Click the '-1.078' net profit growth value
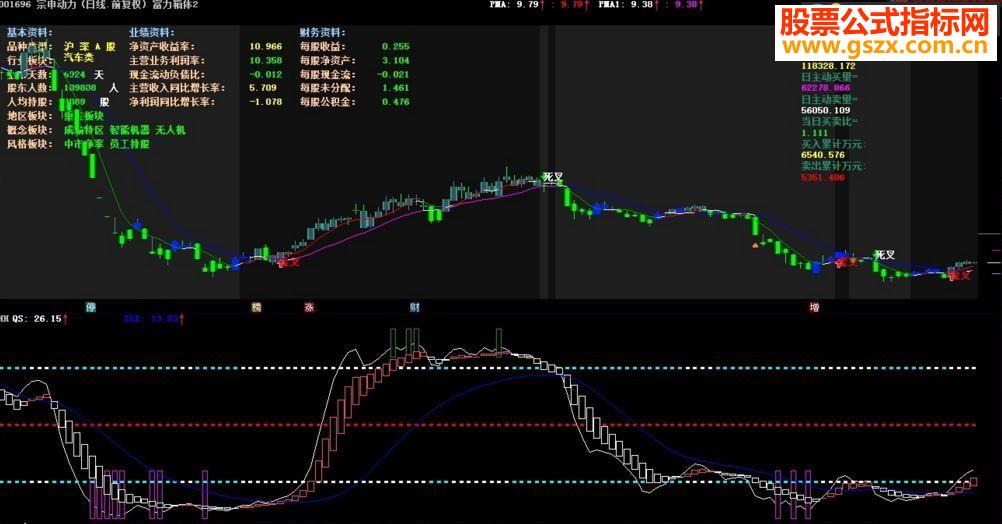 pos(265,102)
